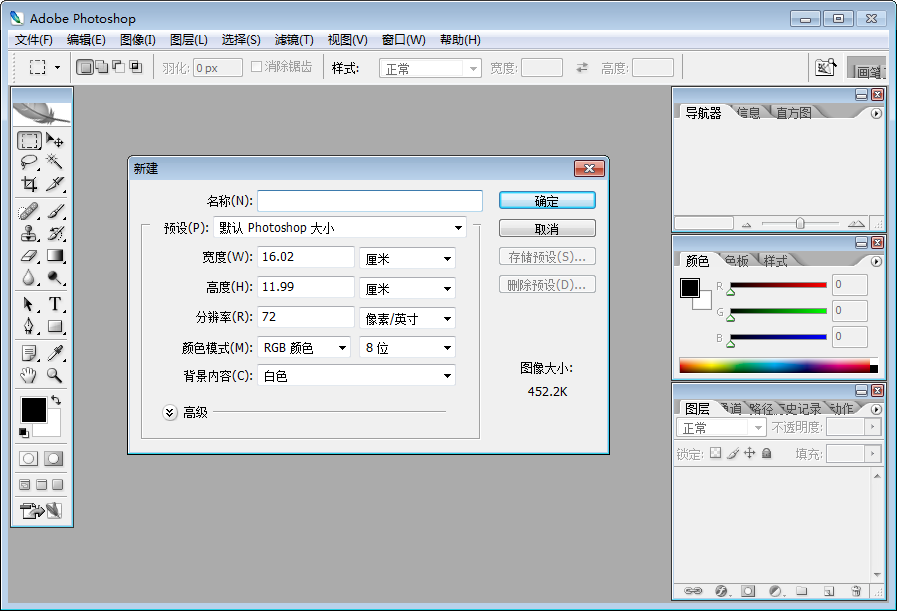Open the width unit dropdown

pos(407,259)
